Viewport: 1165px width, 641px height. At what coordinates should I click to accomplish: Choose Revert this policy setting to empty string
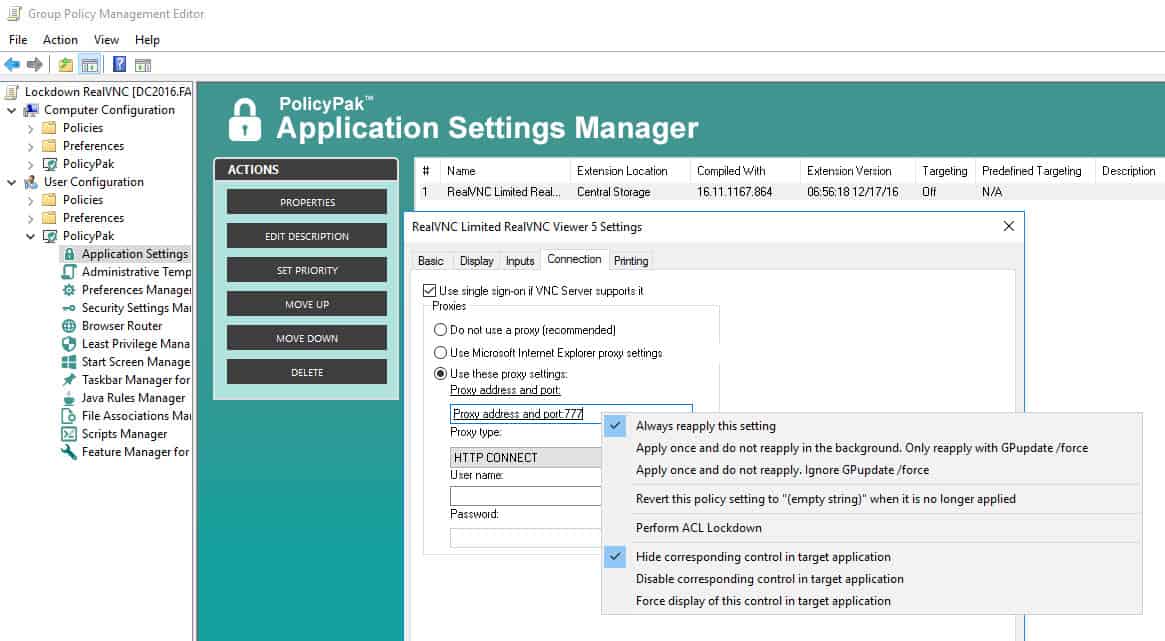click(871, 499)
